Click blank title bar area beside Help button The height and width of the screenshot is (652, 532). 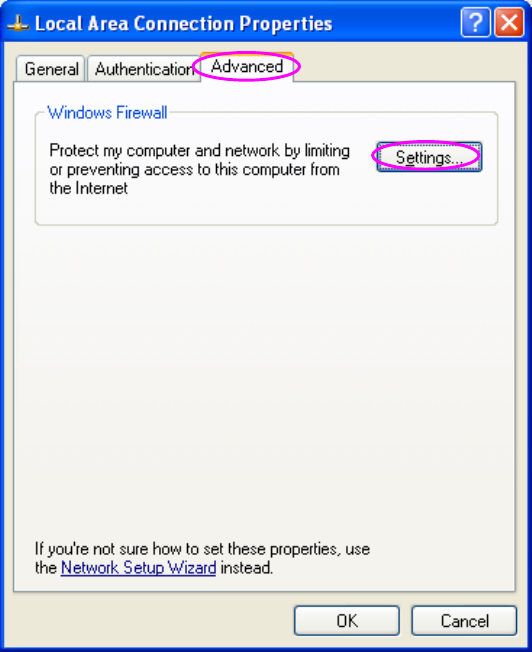pos(395,23)
